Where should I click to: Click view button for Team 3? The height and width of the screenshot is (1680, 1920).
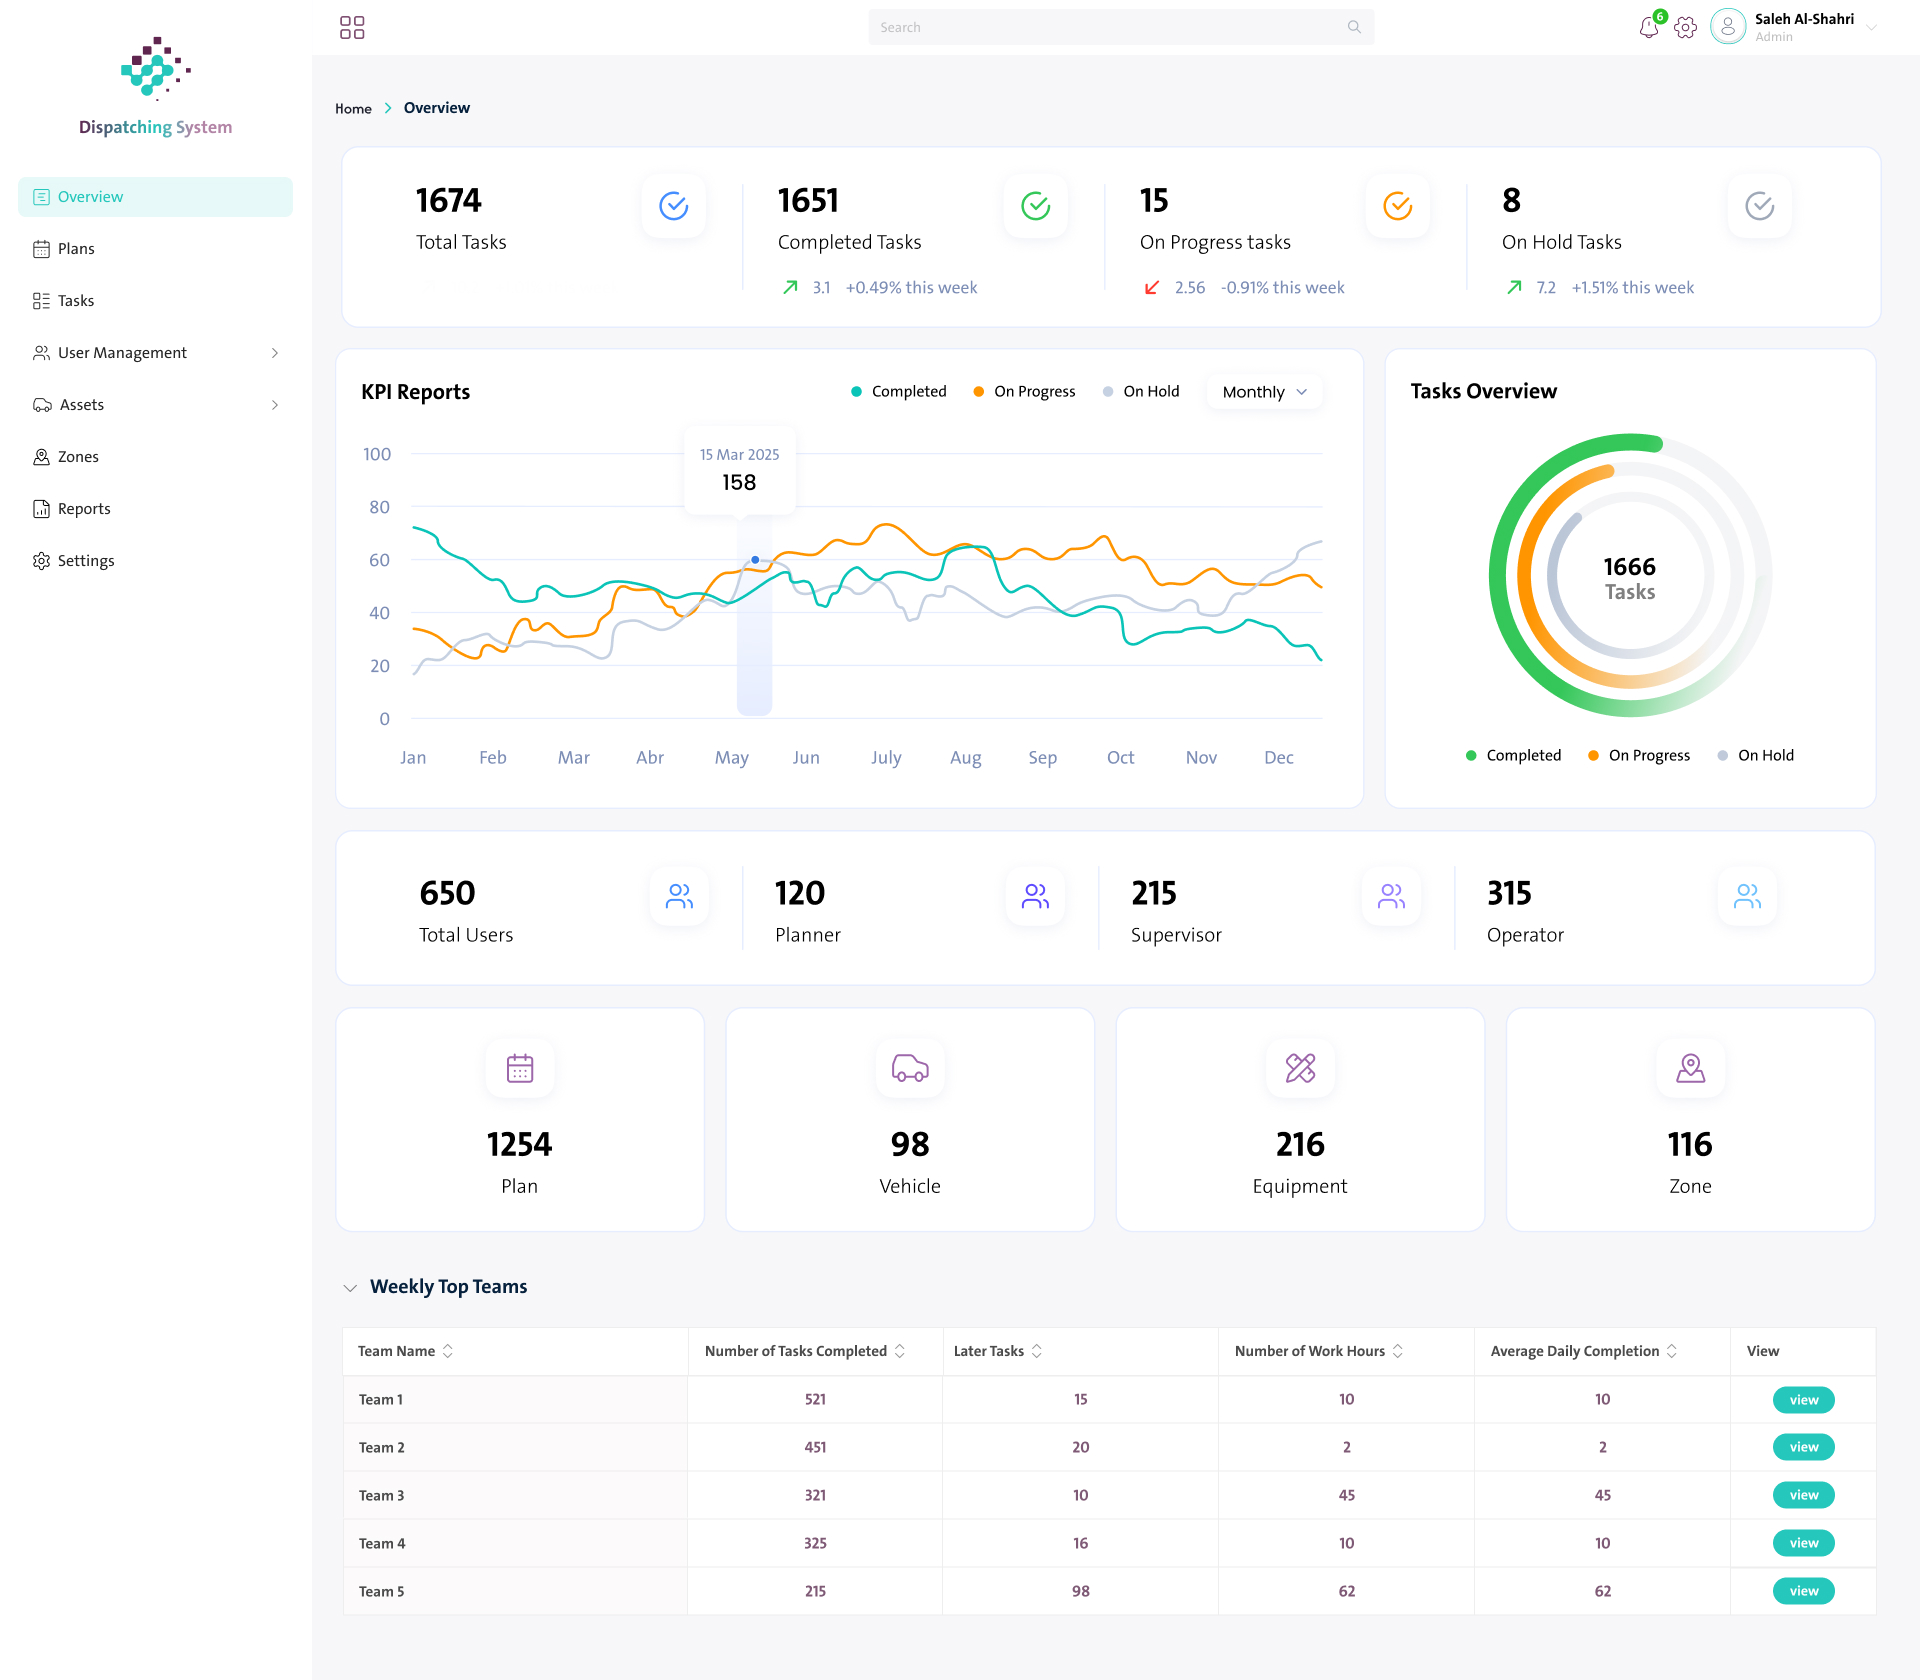[x=1804, y=1495]
